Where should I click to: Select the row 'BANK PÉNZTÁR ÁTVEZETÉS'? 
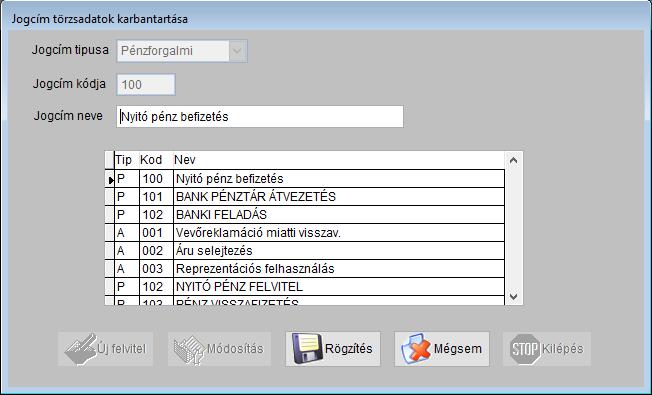(x=305, y=197)
